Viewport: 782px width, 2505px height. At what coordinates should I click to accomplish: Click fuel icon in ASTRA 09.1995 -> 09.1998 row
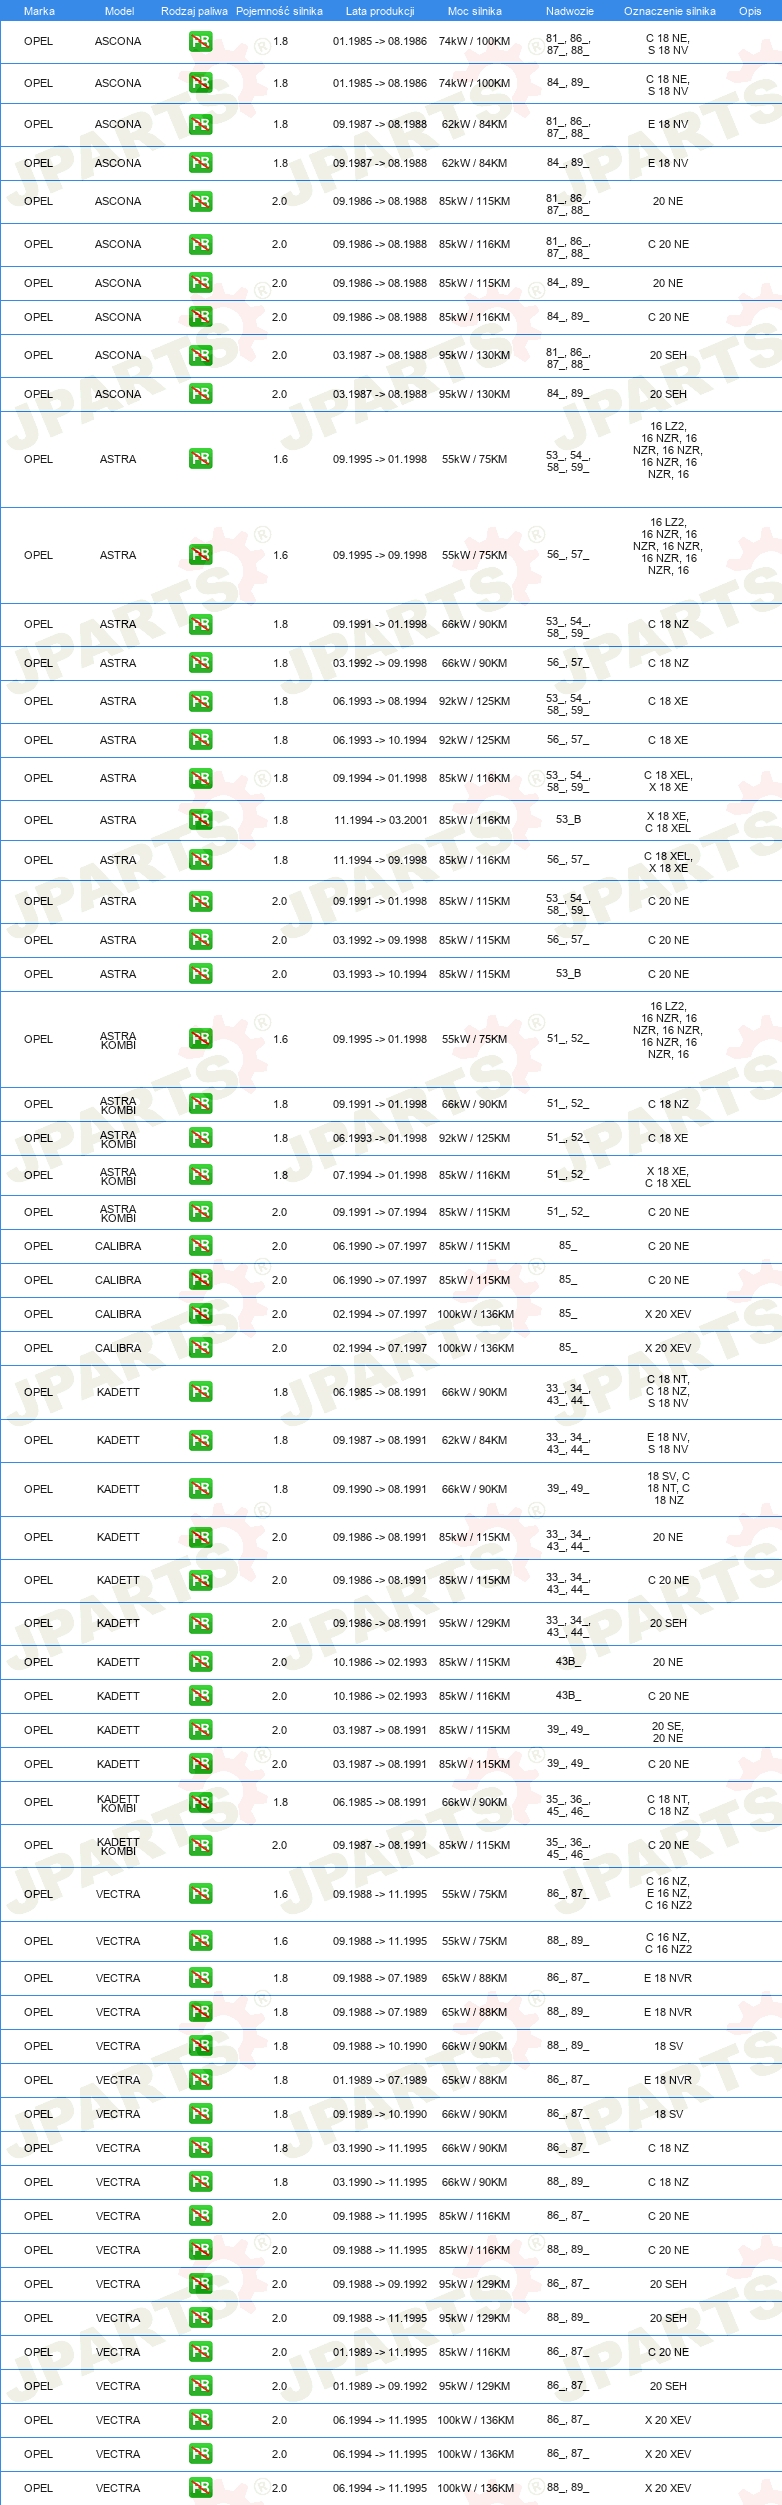(x=201, y=555)
